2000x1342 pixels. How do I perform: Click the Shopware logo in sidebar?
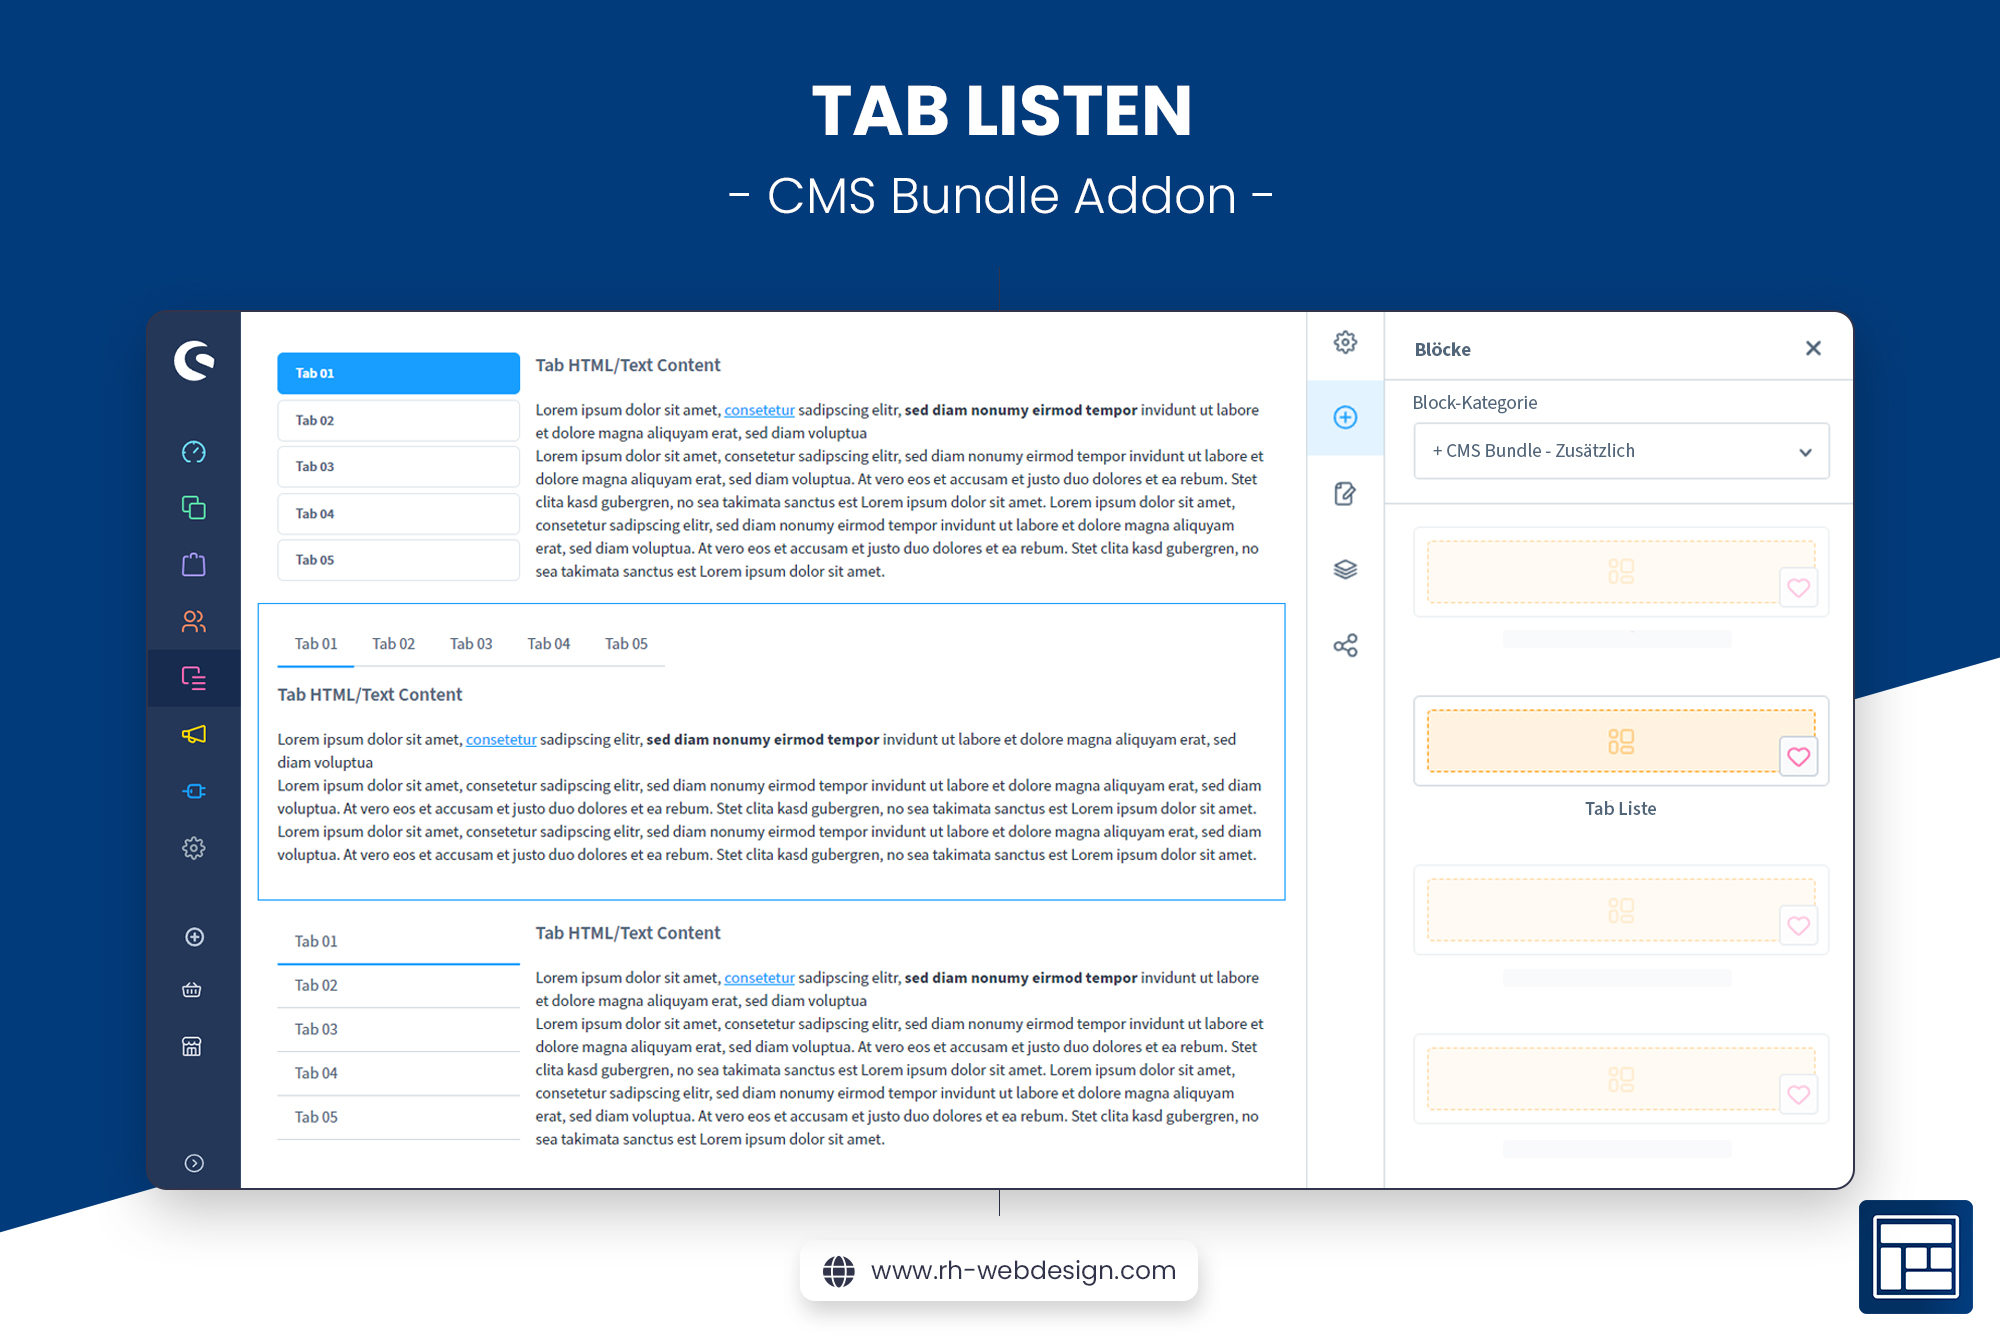(194, 361)
